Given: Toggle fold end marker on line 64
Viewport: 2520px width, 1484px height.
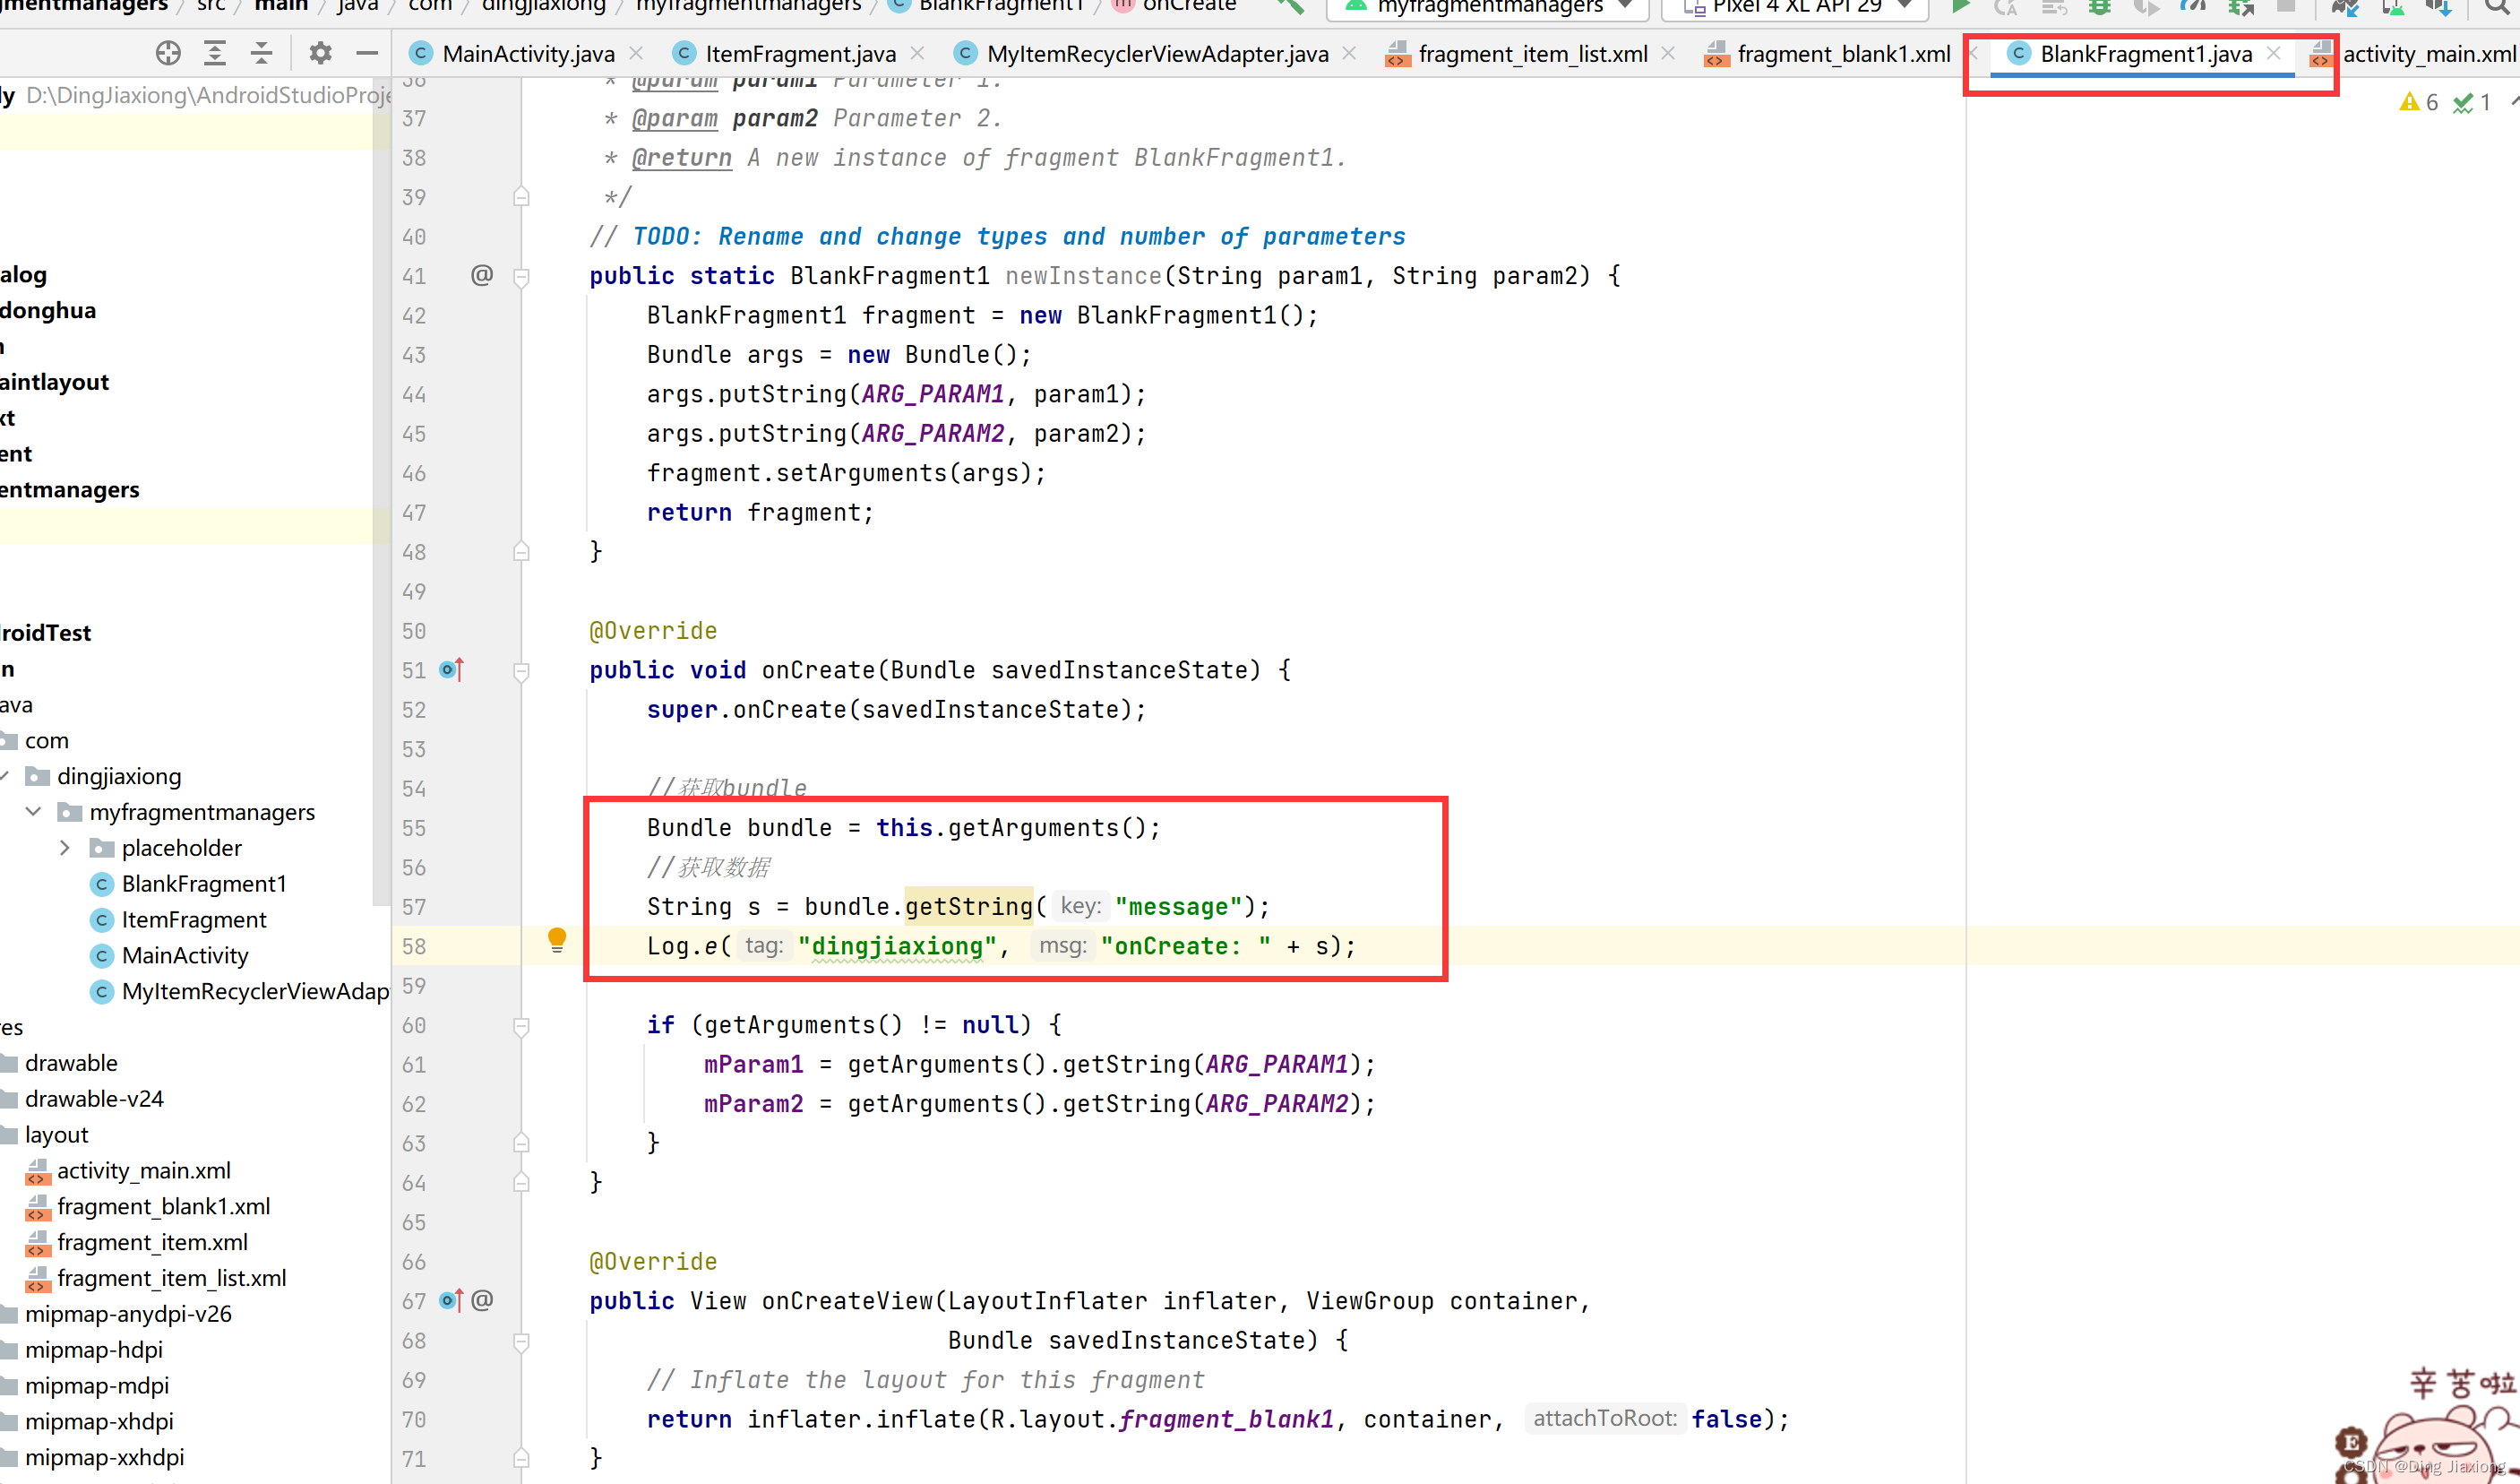Looking at the screenshot, I should 521,1182.
